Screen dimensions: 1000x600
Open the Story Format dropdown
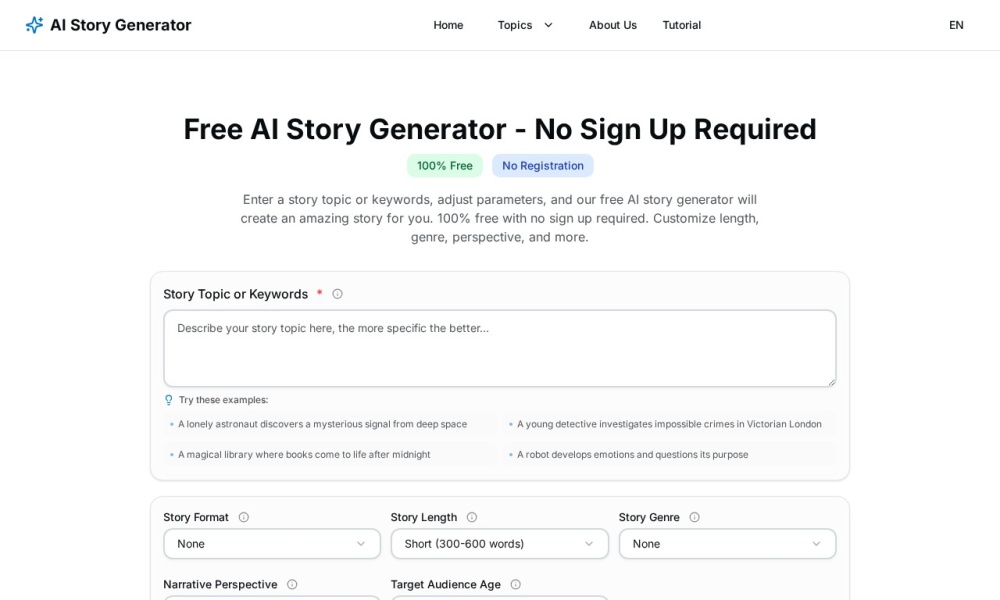(272, 544)
